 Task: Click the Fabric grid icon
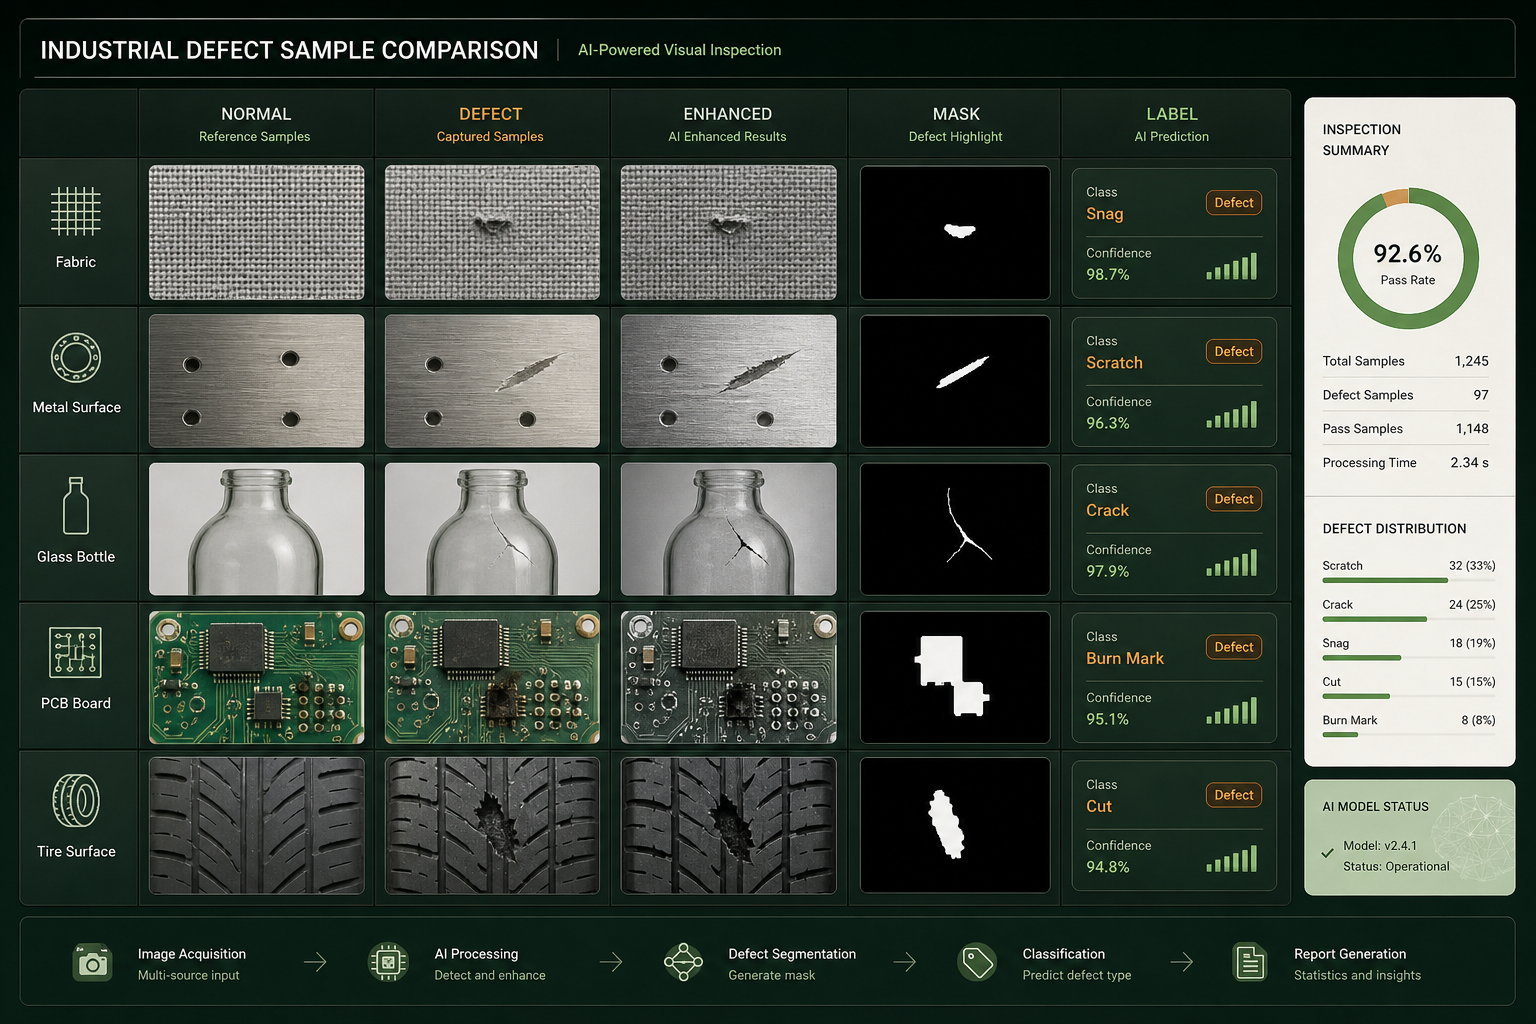[76, 211]
